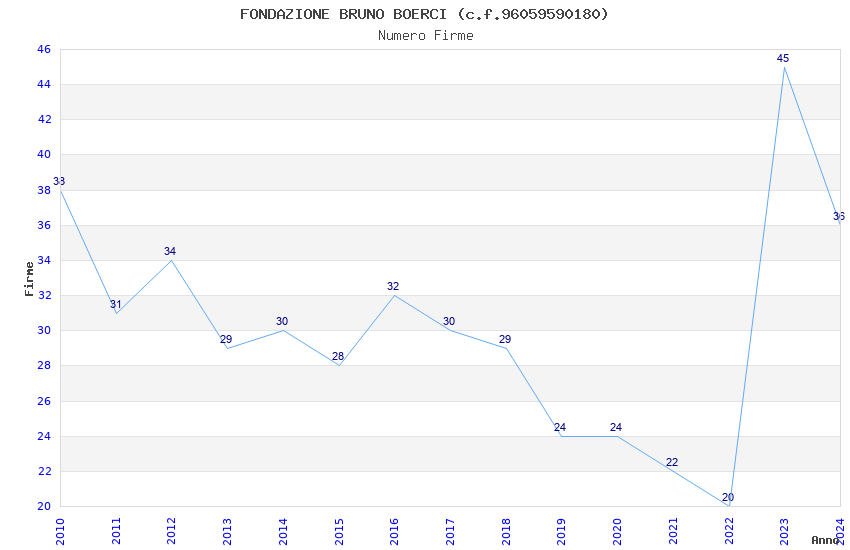The image size is (850, 550).
Task: Click the x-axis year label 2013
Action: coord(227,532)
